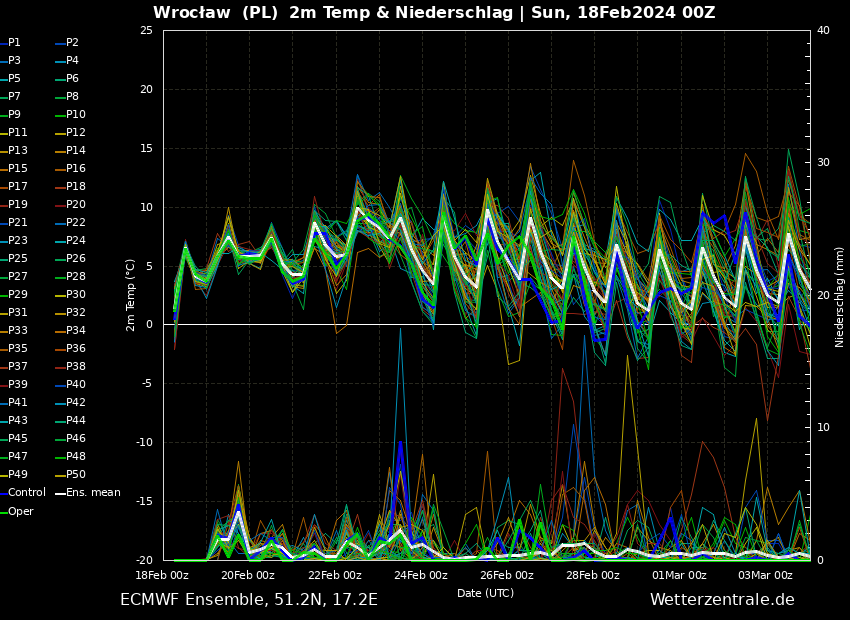Click the "P25" legend entry
Viewport: 850px width, 620px height.
tap(14, 259)
